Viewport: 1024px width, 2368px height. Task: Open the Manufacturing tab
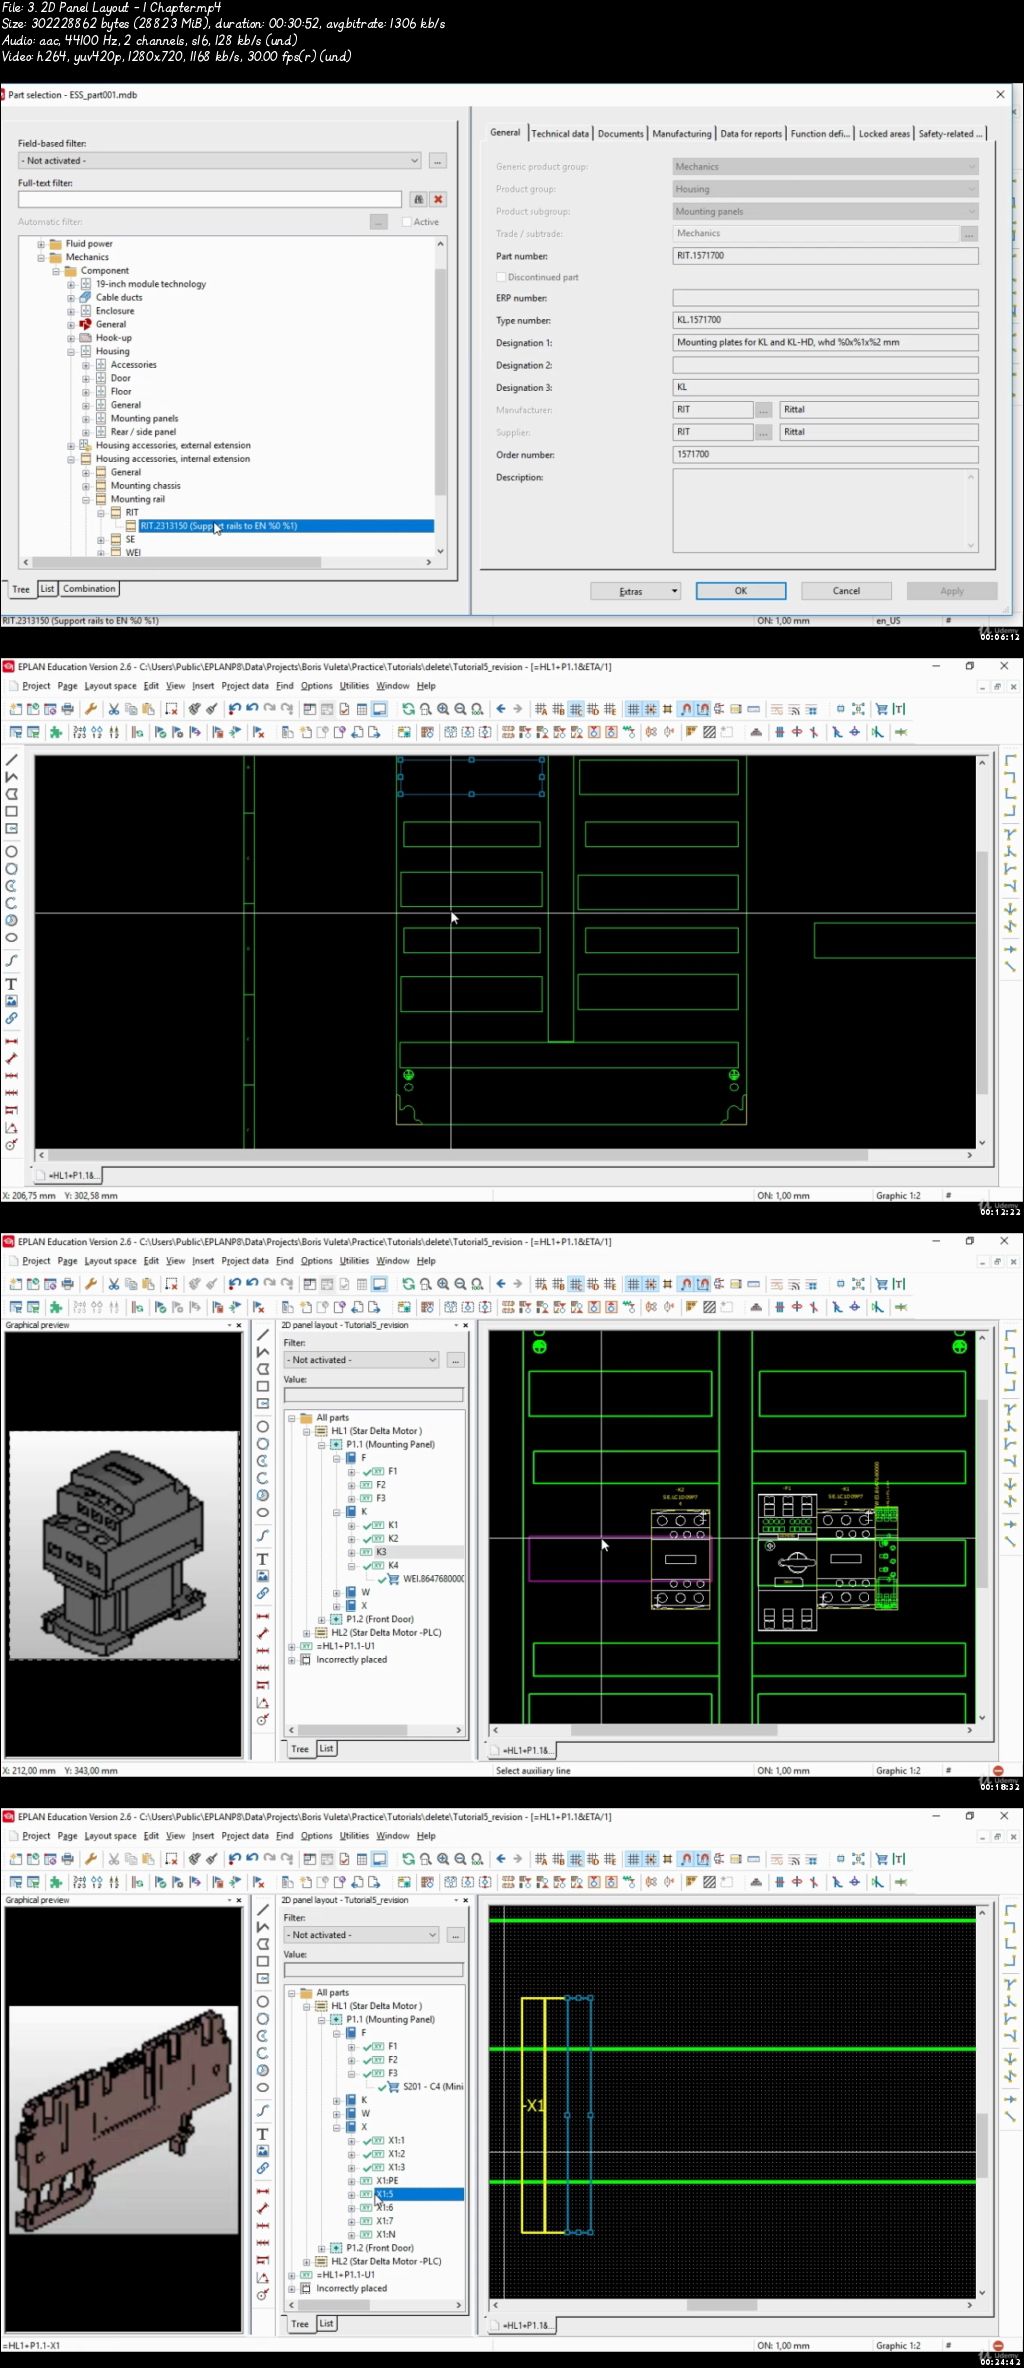tap(682, 133)
